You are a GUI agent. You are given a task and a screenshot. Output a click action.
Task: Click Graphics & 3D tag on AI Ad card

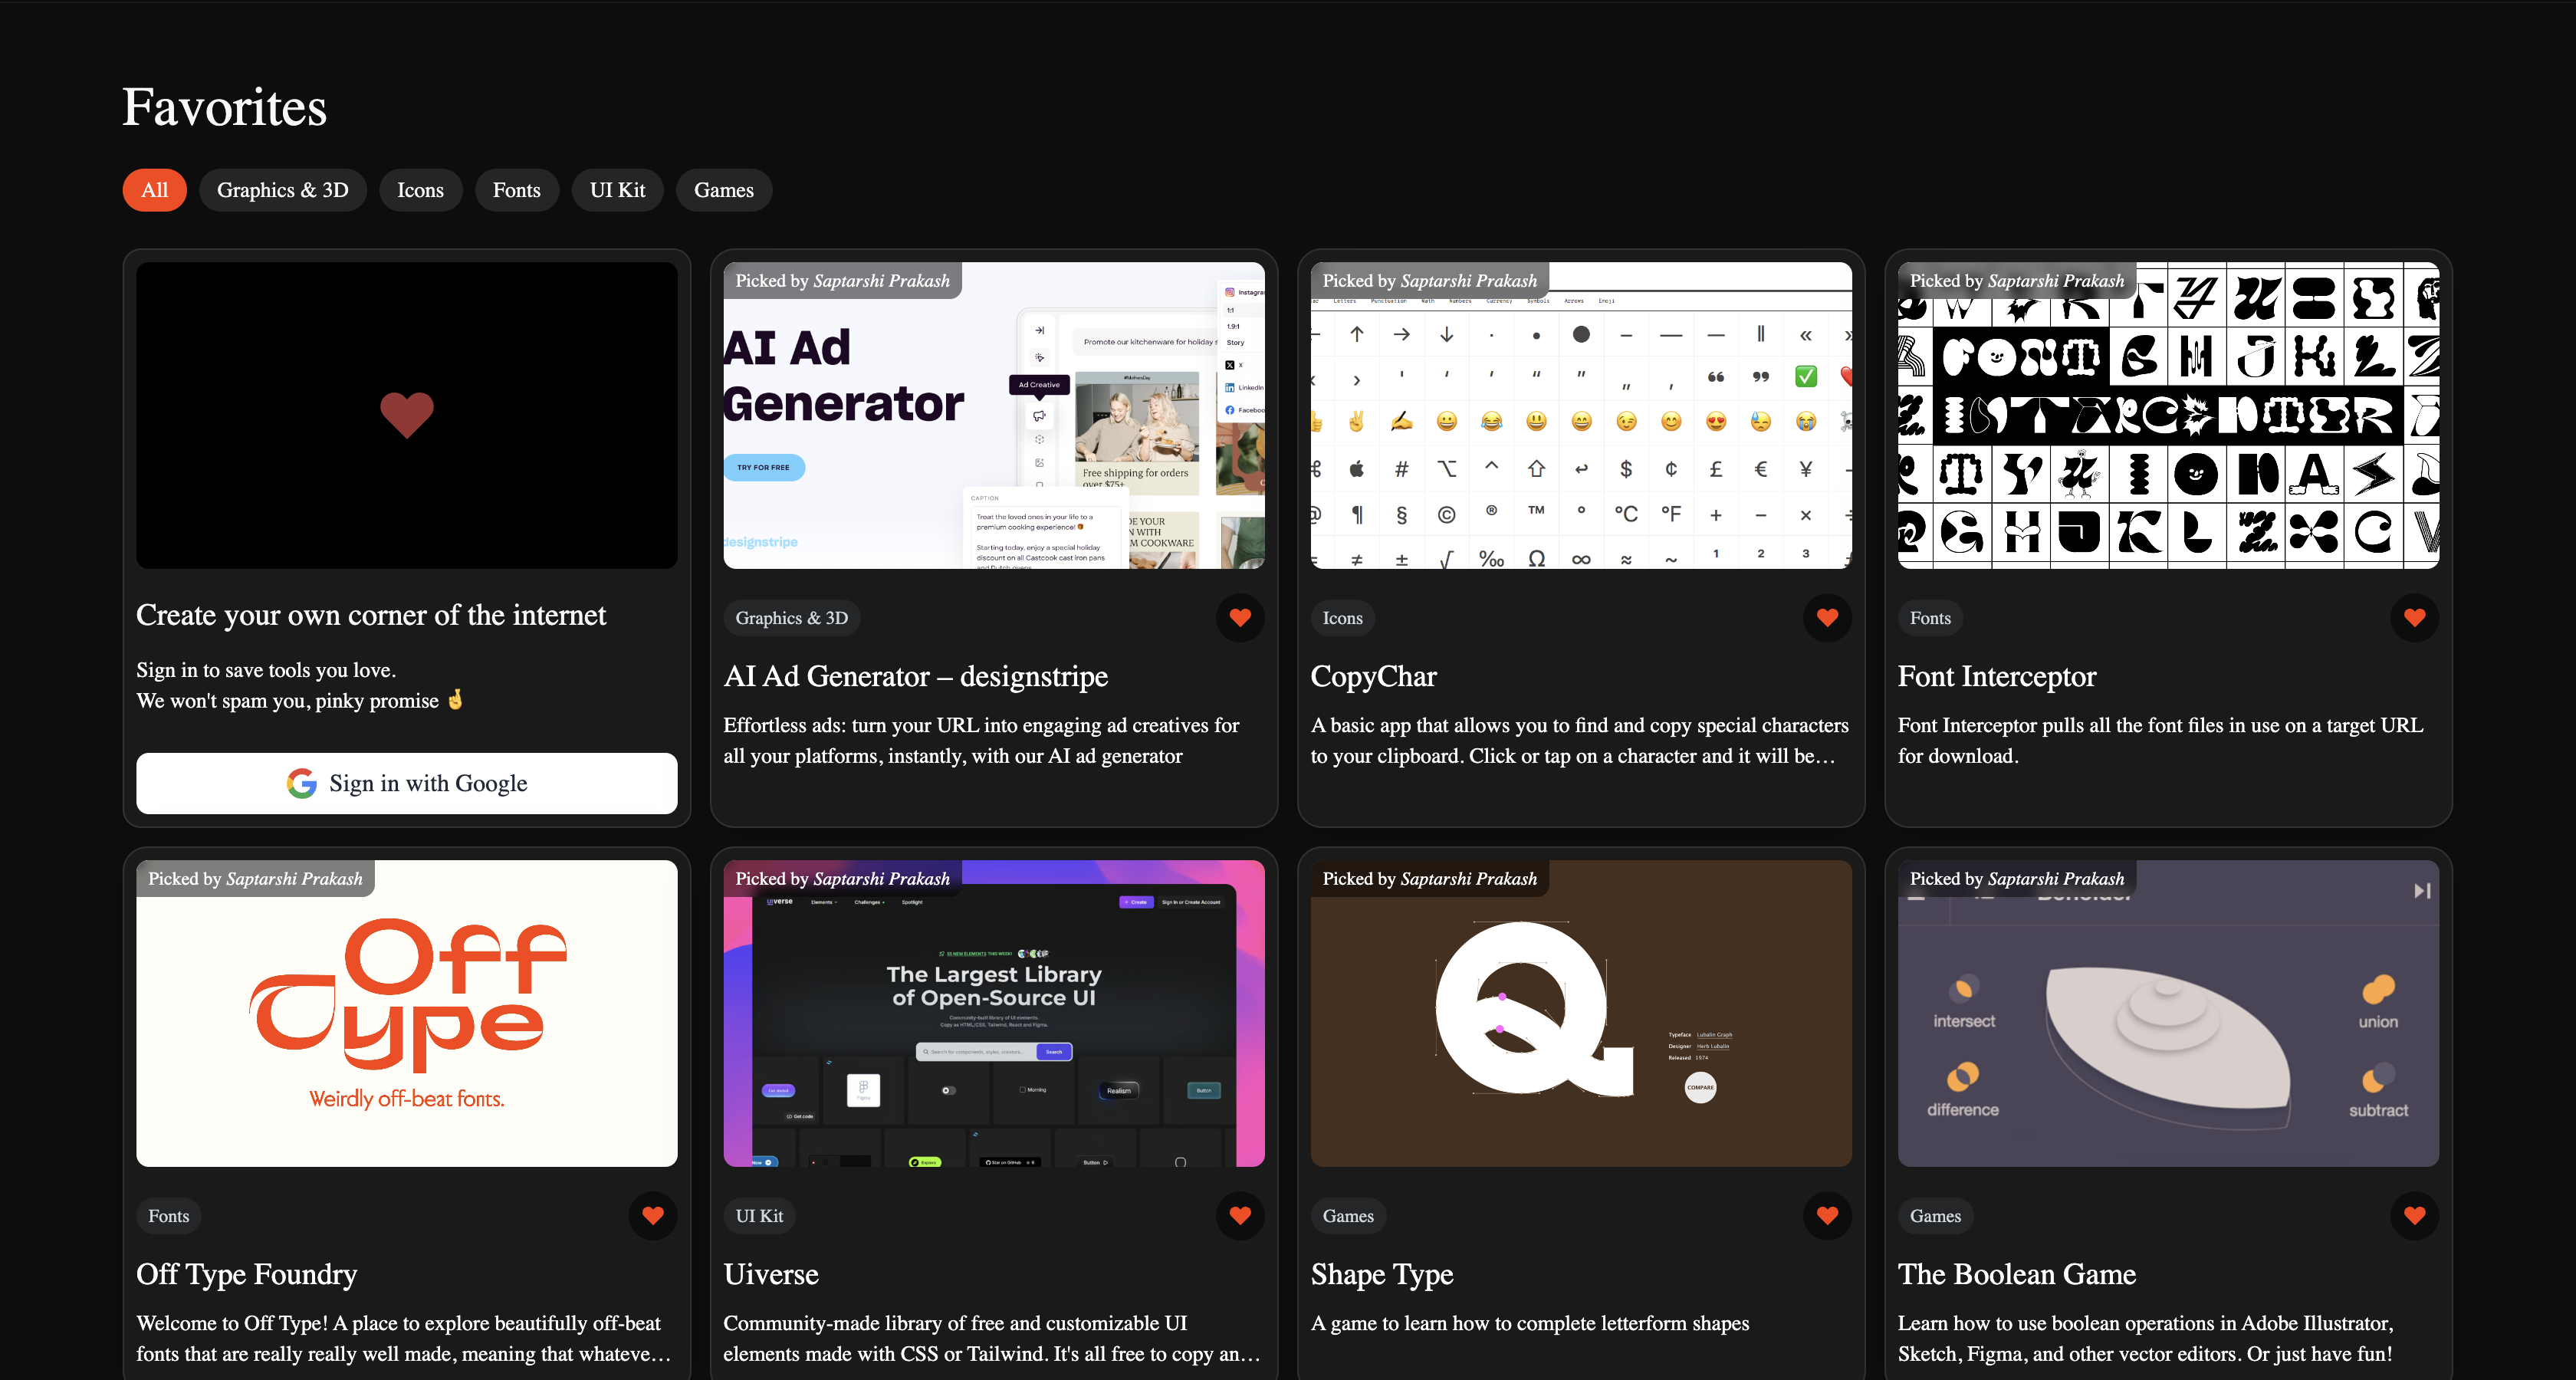click(x=792, y=618)
